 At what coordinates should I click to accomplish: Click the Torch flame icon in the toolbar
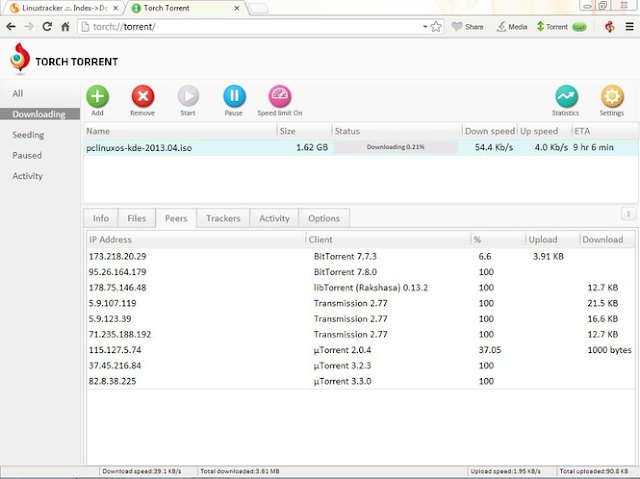tap(609, 27)
